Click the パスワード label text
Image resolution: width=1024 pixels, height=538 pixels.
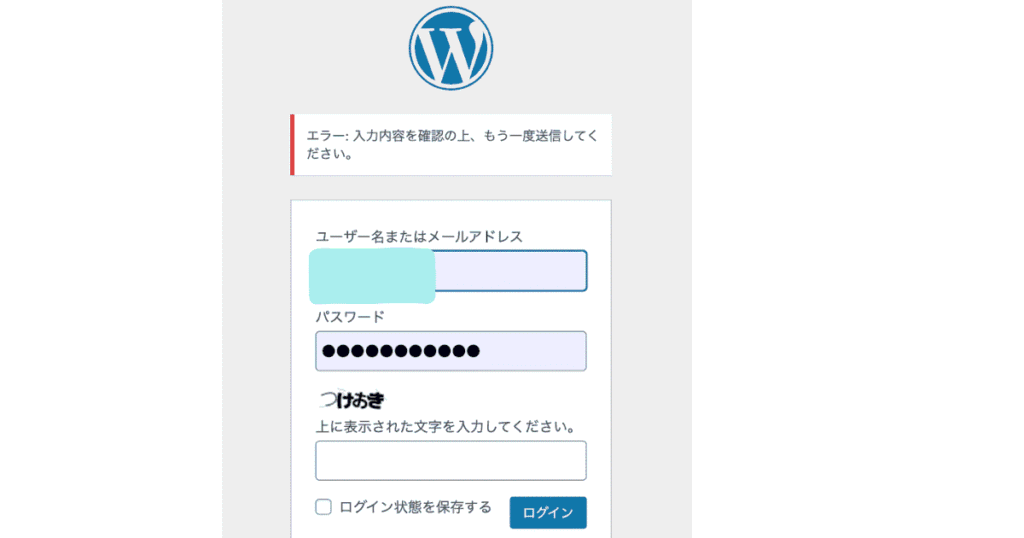point(350,316)
